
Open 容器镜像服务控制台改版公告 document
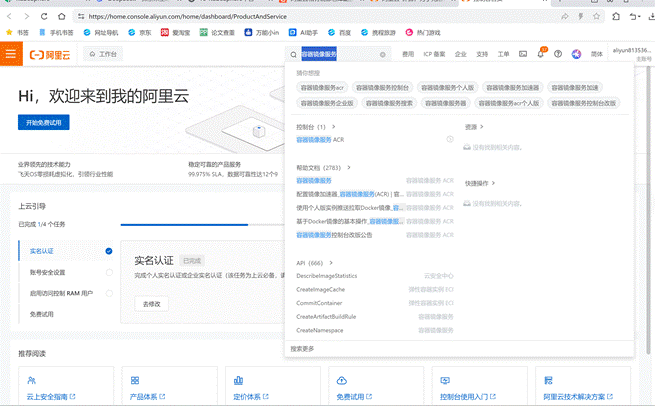point(334,235)
